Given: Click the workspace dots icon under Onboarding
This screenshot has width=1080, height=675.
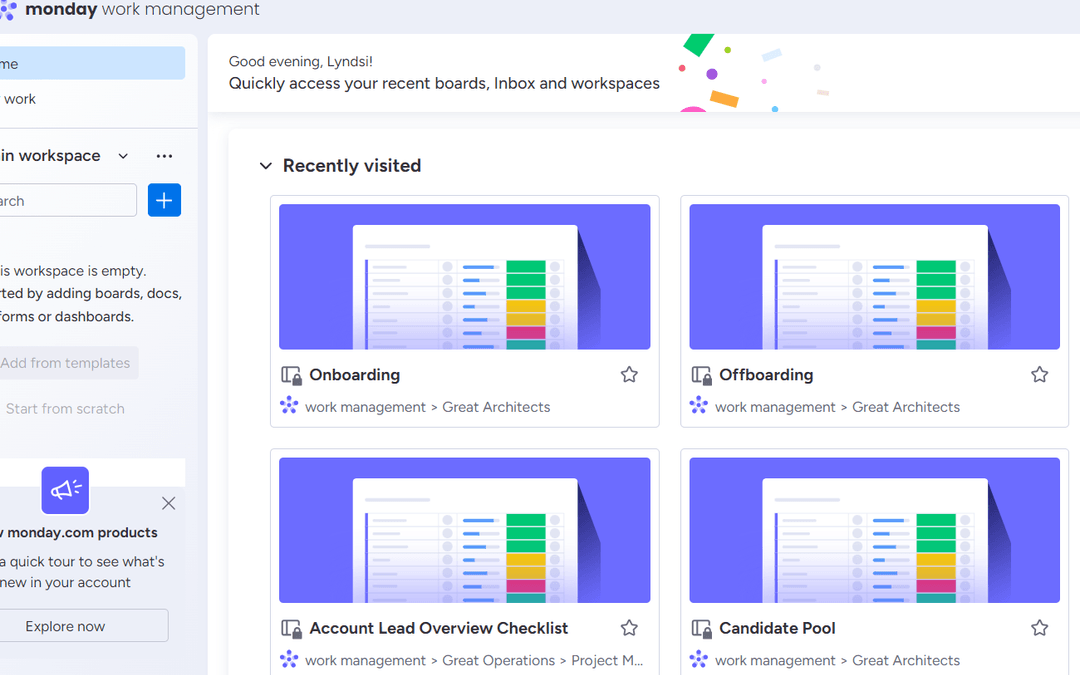Looking at the screenshot, I should click(x=288, y=407).
